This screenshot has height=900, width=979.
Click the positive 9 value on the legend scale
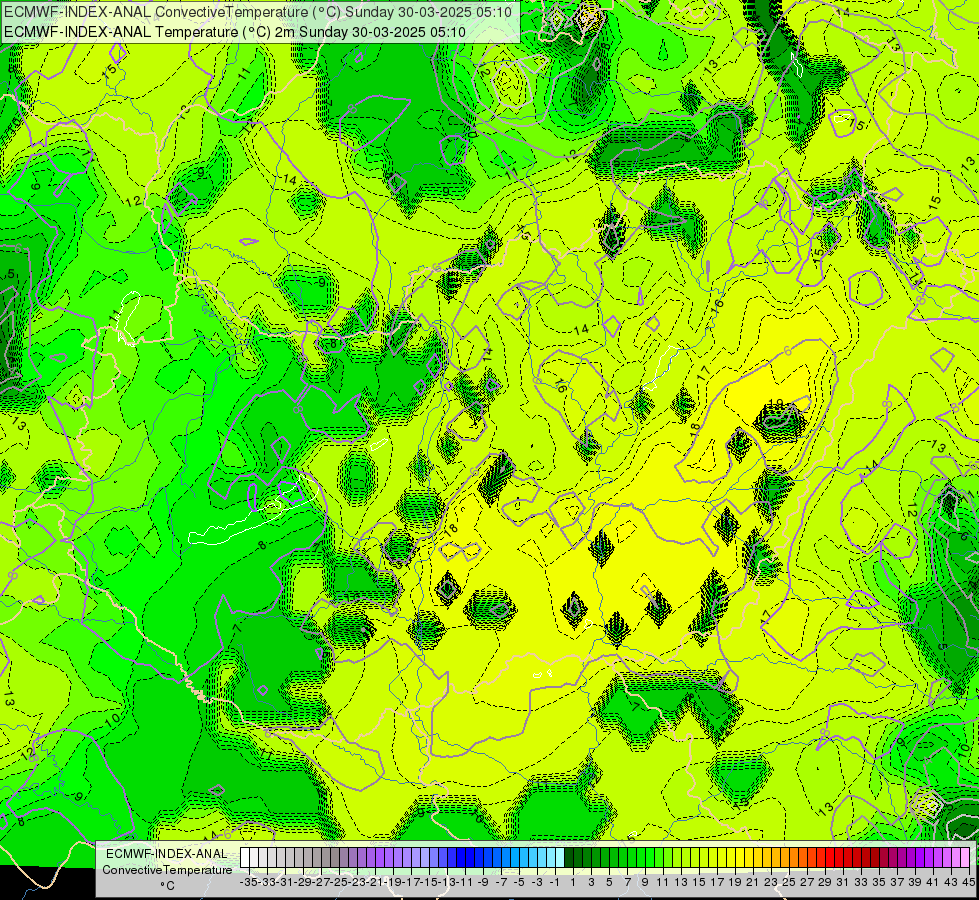[x=645, y=882]
